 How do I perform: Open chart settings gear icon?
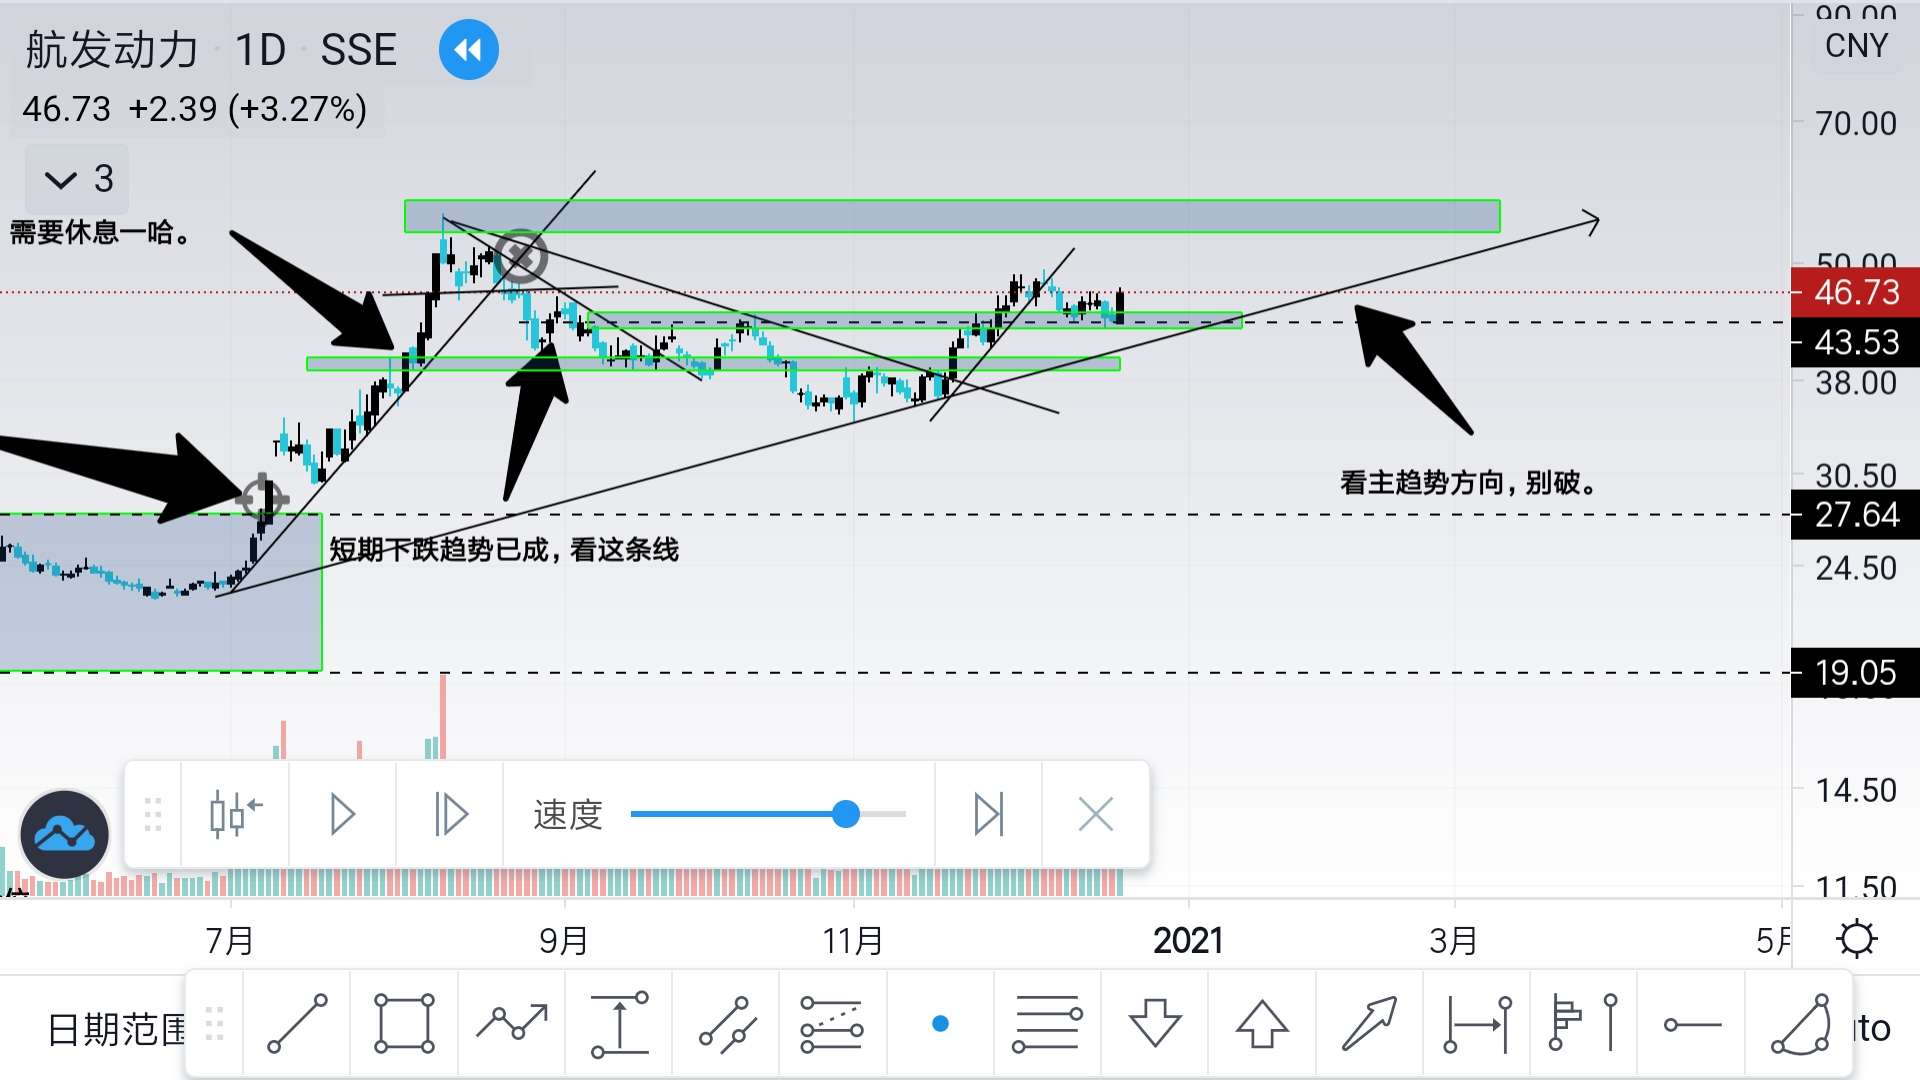point(1857,939)
